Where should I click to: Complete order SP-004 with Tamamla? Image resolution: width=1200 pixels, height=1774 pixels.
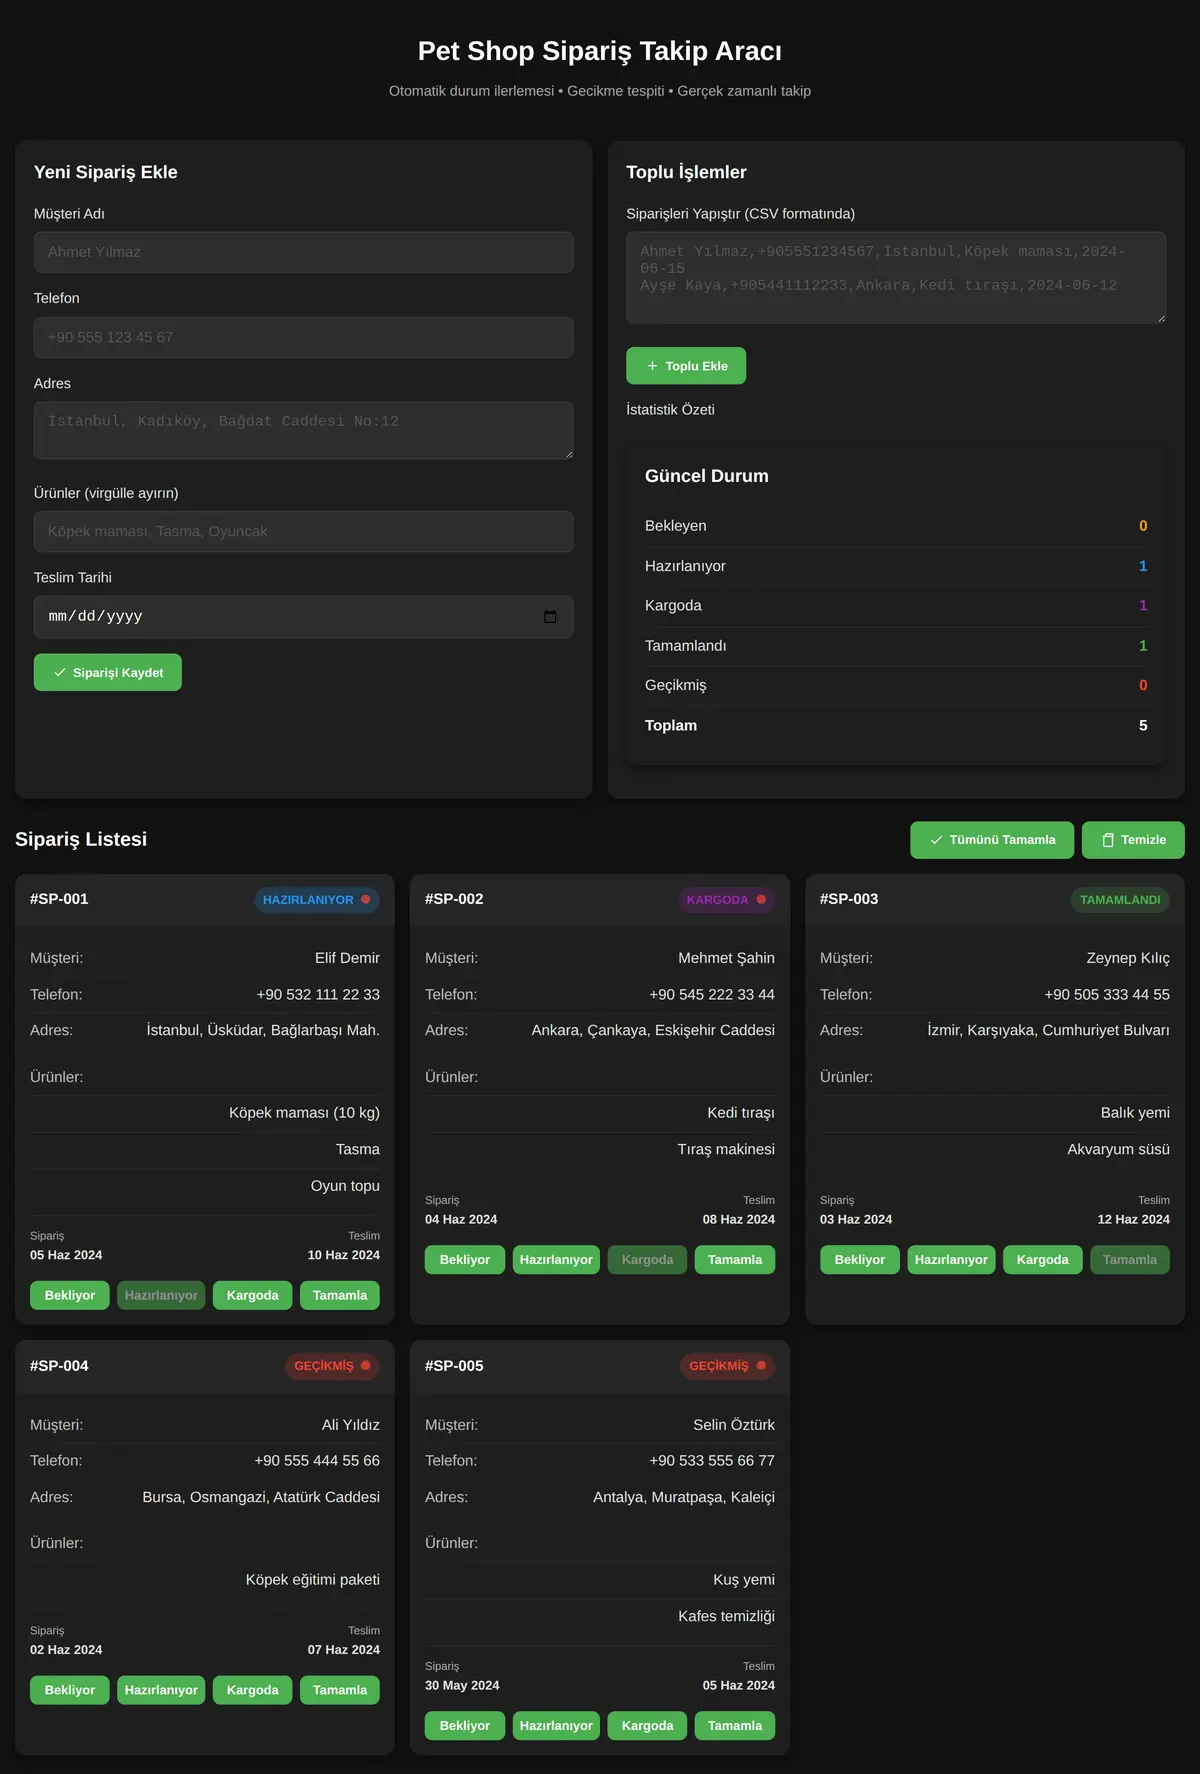tap(340, 1690)
